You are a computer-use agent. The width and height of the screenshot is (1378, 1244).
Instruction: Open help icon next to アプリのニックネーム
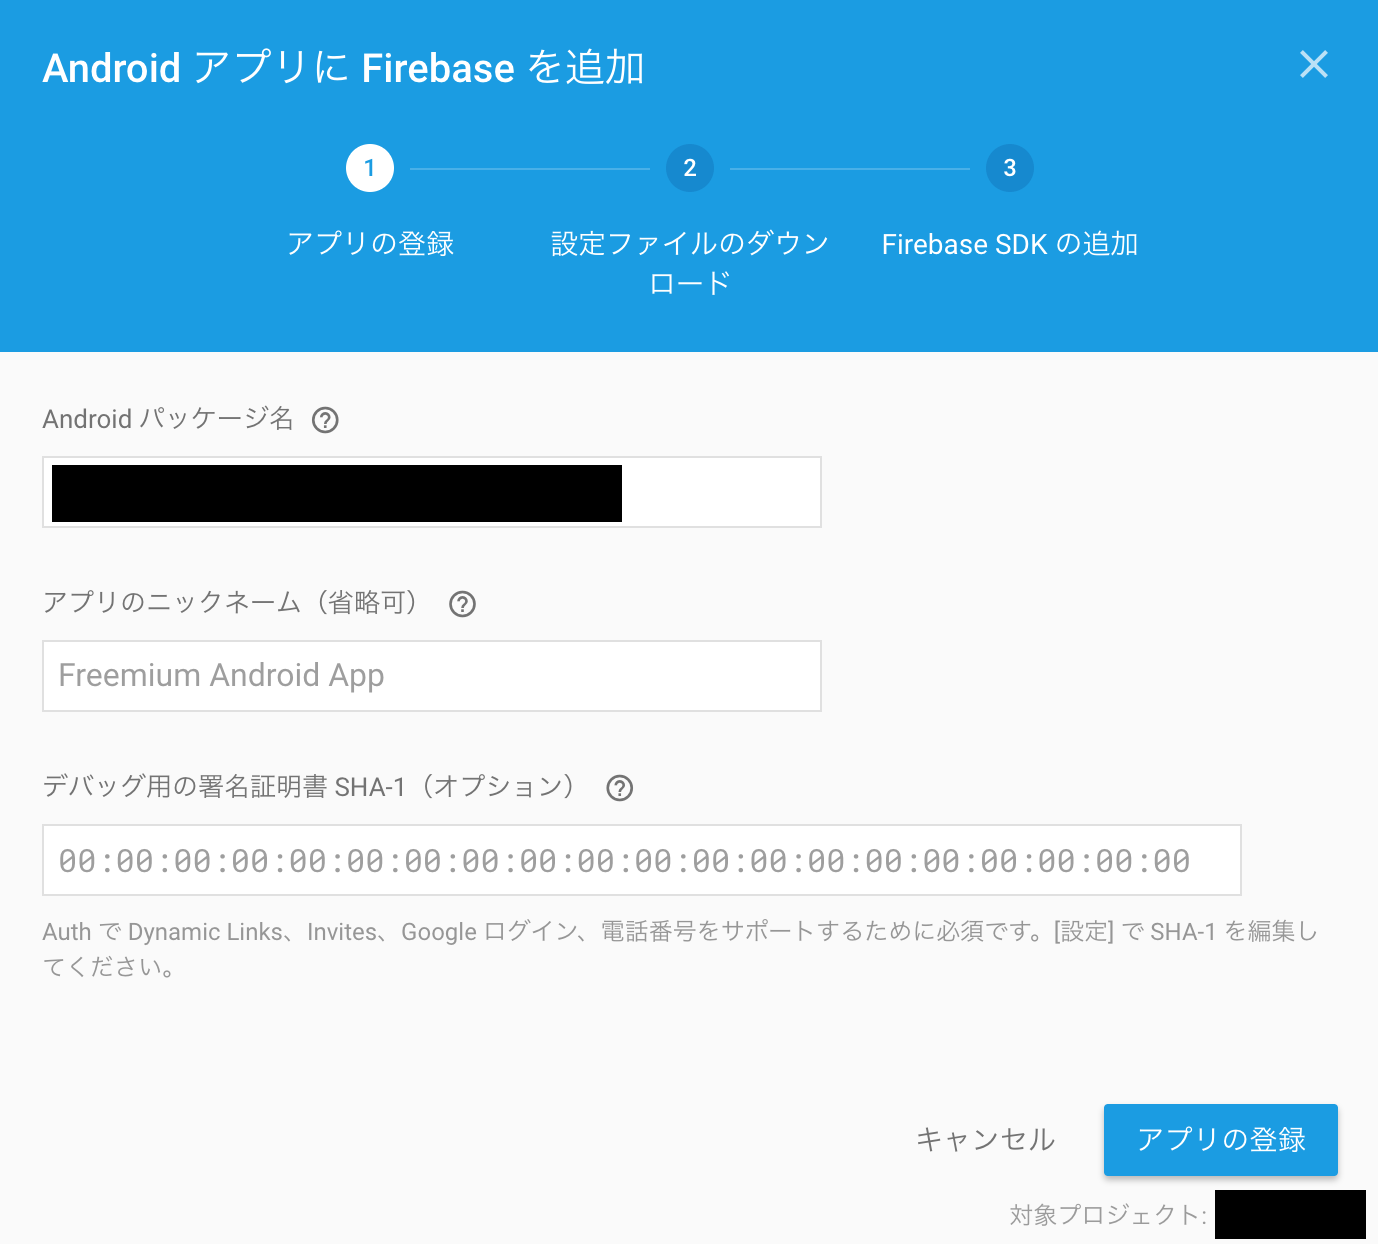click(x=462, y=604)
